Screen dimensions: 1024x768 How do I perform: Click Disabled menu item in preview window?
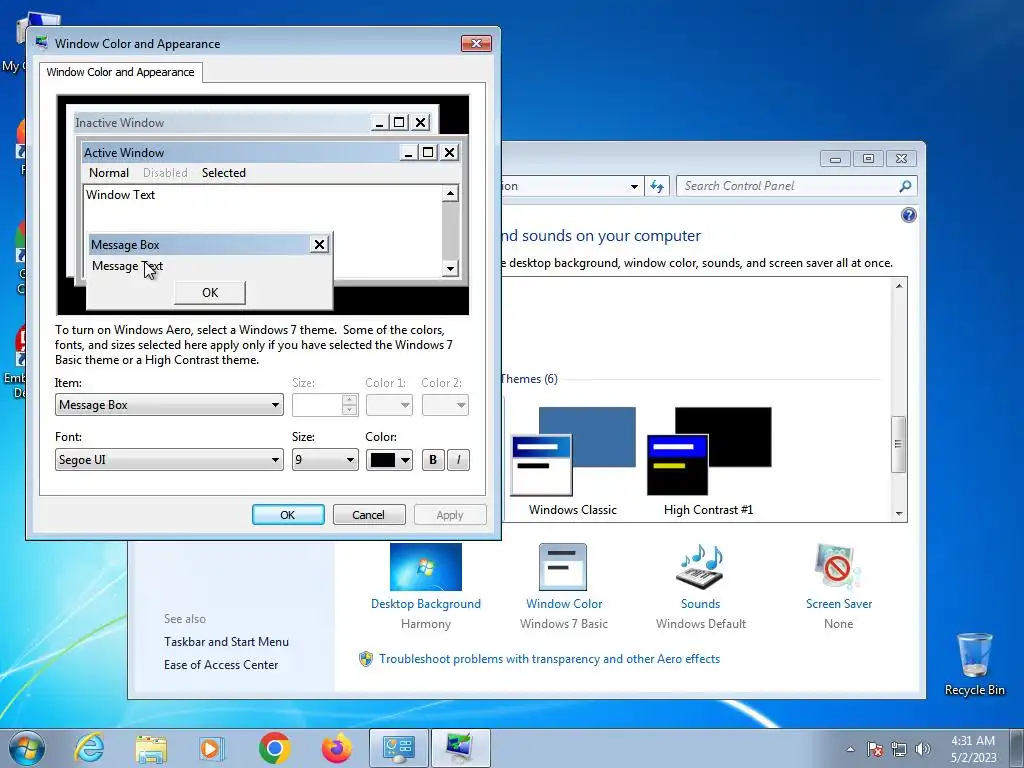pos(165,172)
